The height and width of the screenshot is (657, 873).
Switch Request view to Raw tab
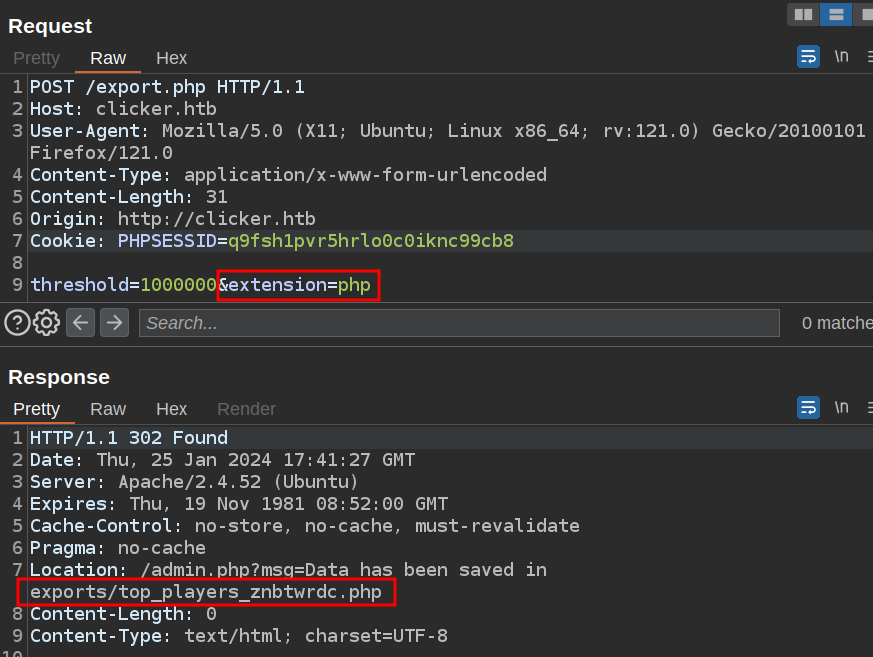click(108, 58)
